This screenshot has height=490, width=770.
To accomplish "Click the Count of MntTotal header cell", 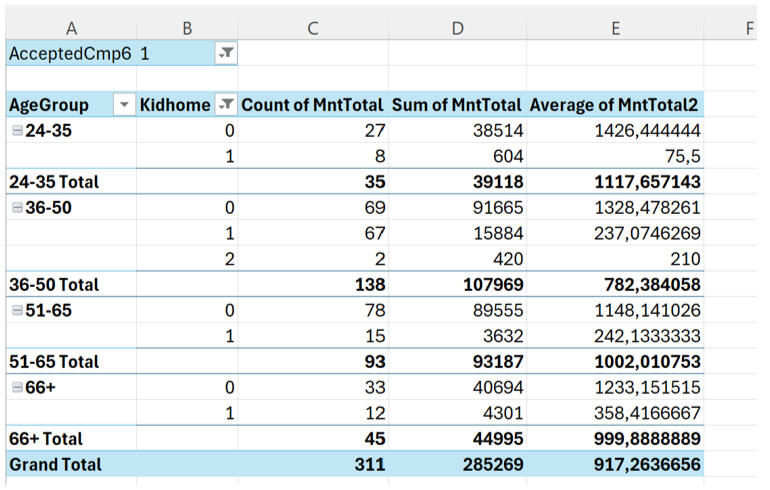I will (312, 105).
